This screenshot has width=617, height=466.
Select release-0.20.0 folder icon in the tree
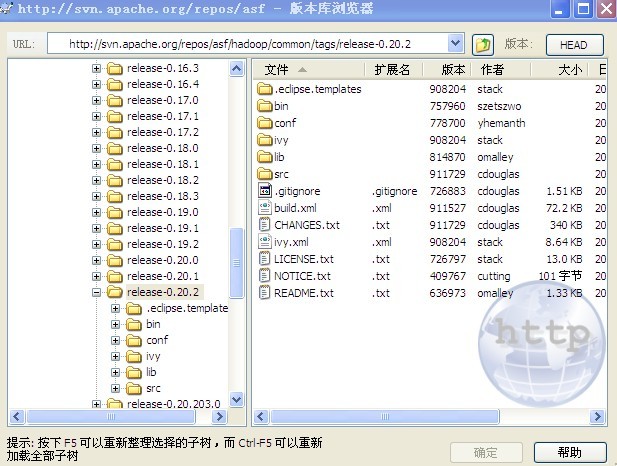click(x=115, y=261)
